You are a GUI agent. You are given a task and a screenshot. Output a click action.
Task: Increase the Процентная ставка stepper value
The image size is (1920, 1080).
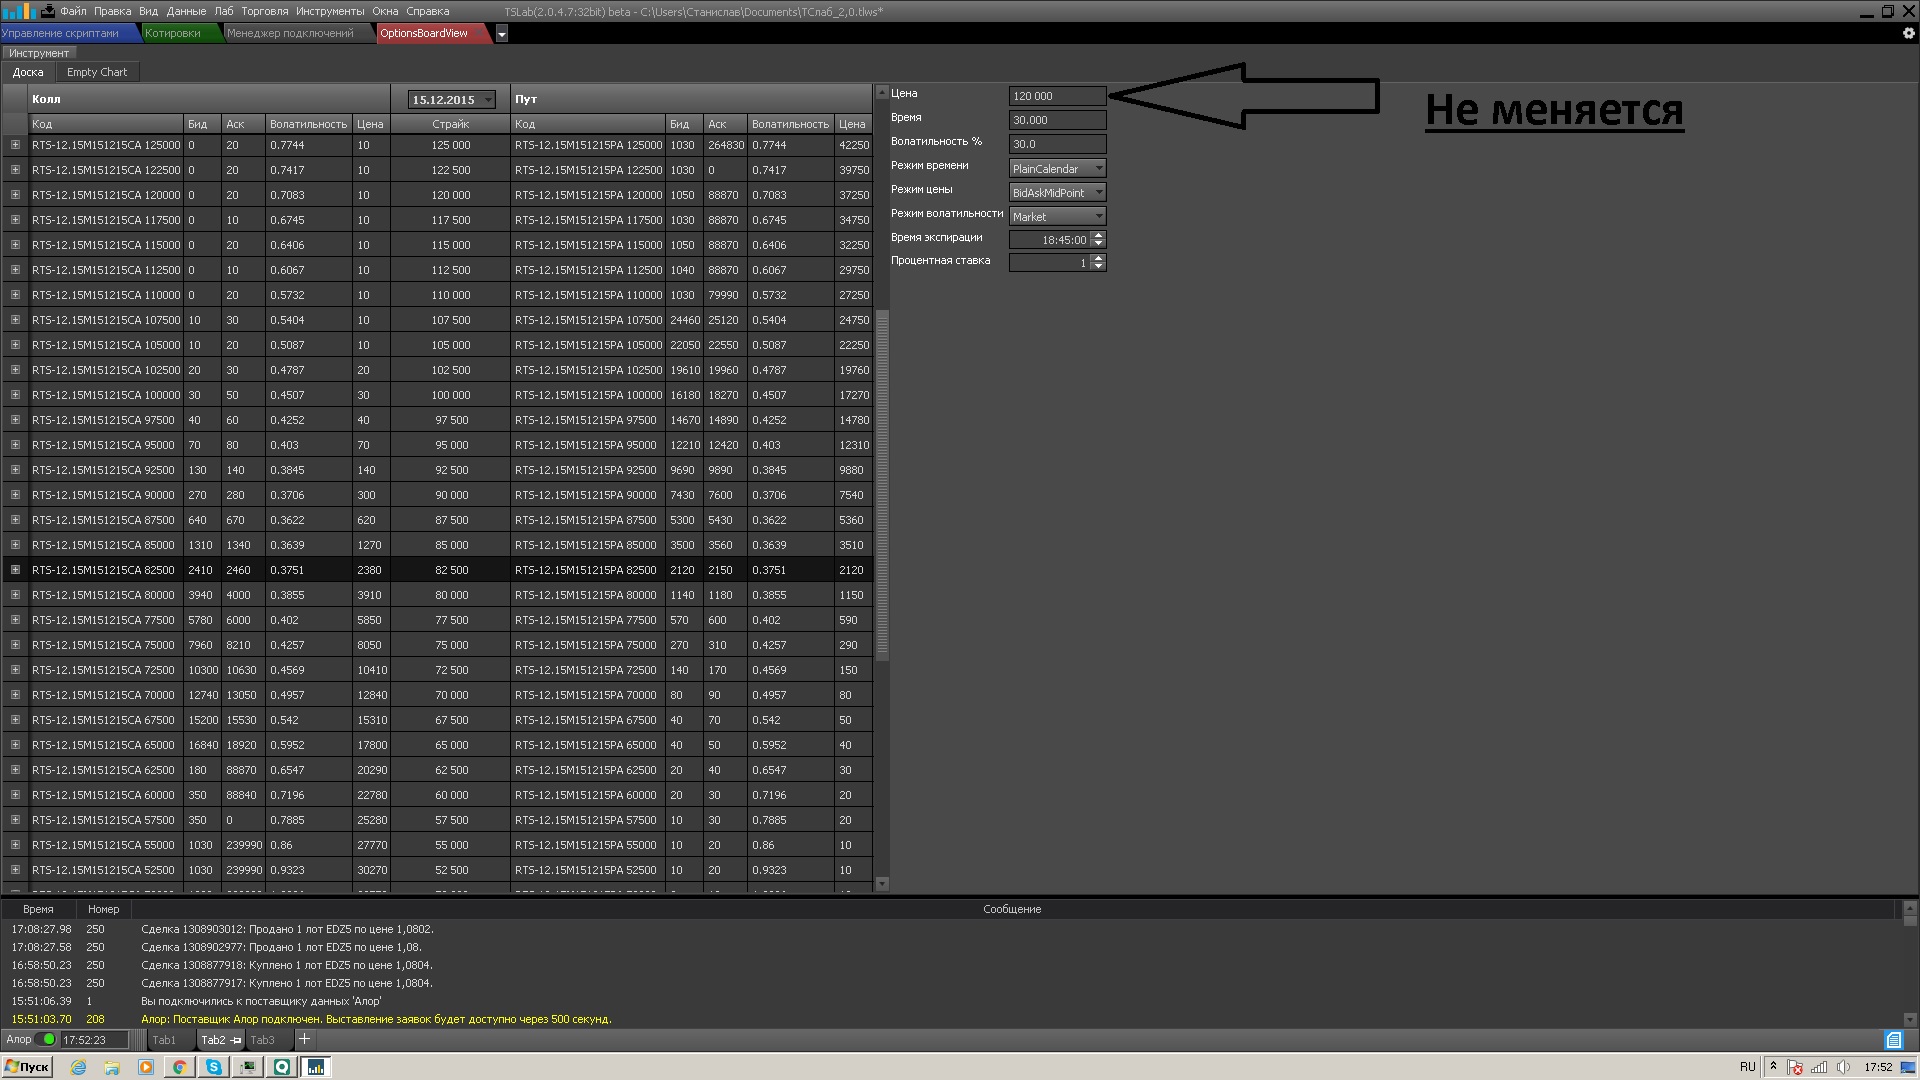pos(1098,258)
